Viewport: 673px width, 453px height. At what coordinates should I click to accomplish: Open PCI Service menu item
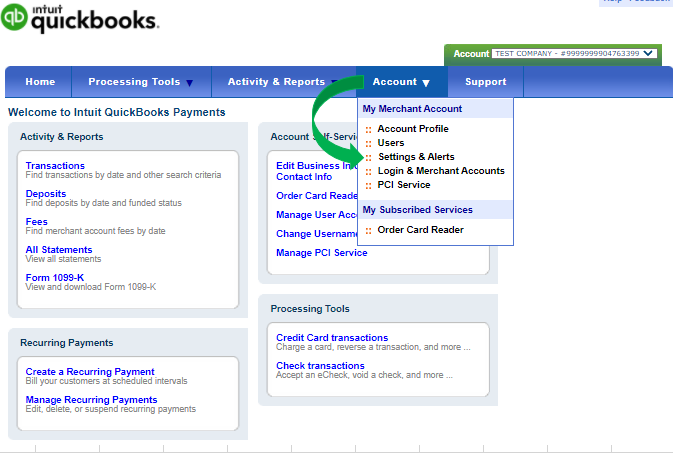403,185
